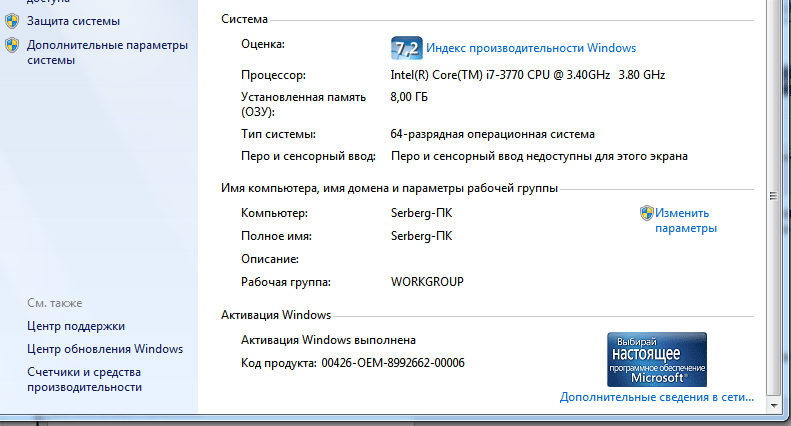Select processor text Intel(R) Core(TM) i7-3770

[x=457, y=75]
